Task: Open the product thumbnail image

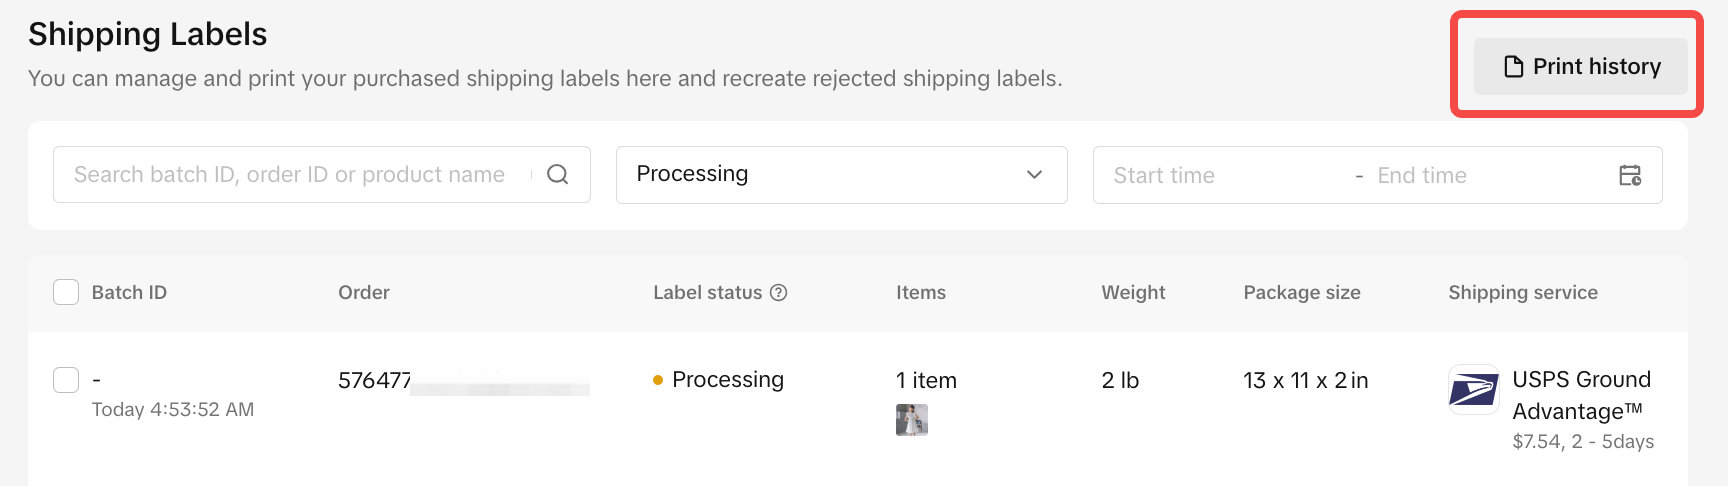Action: tap(912, 420)
